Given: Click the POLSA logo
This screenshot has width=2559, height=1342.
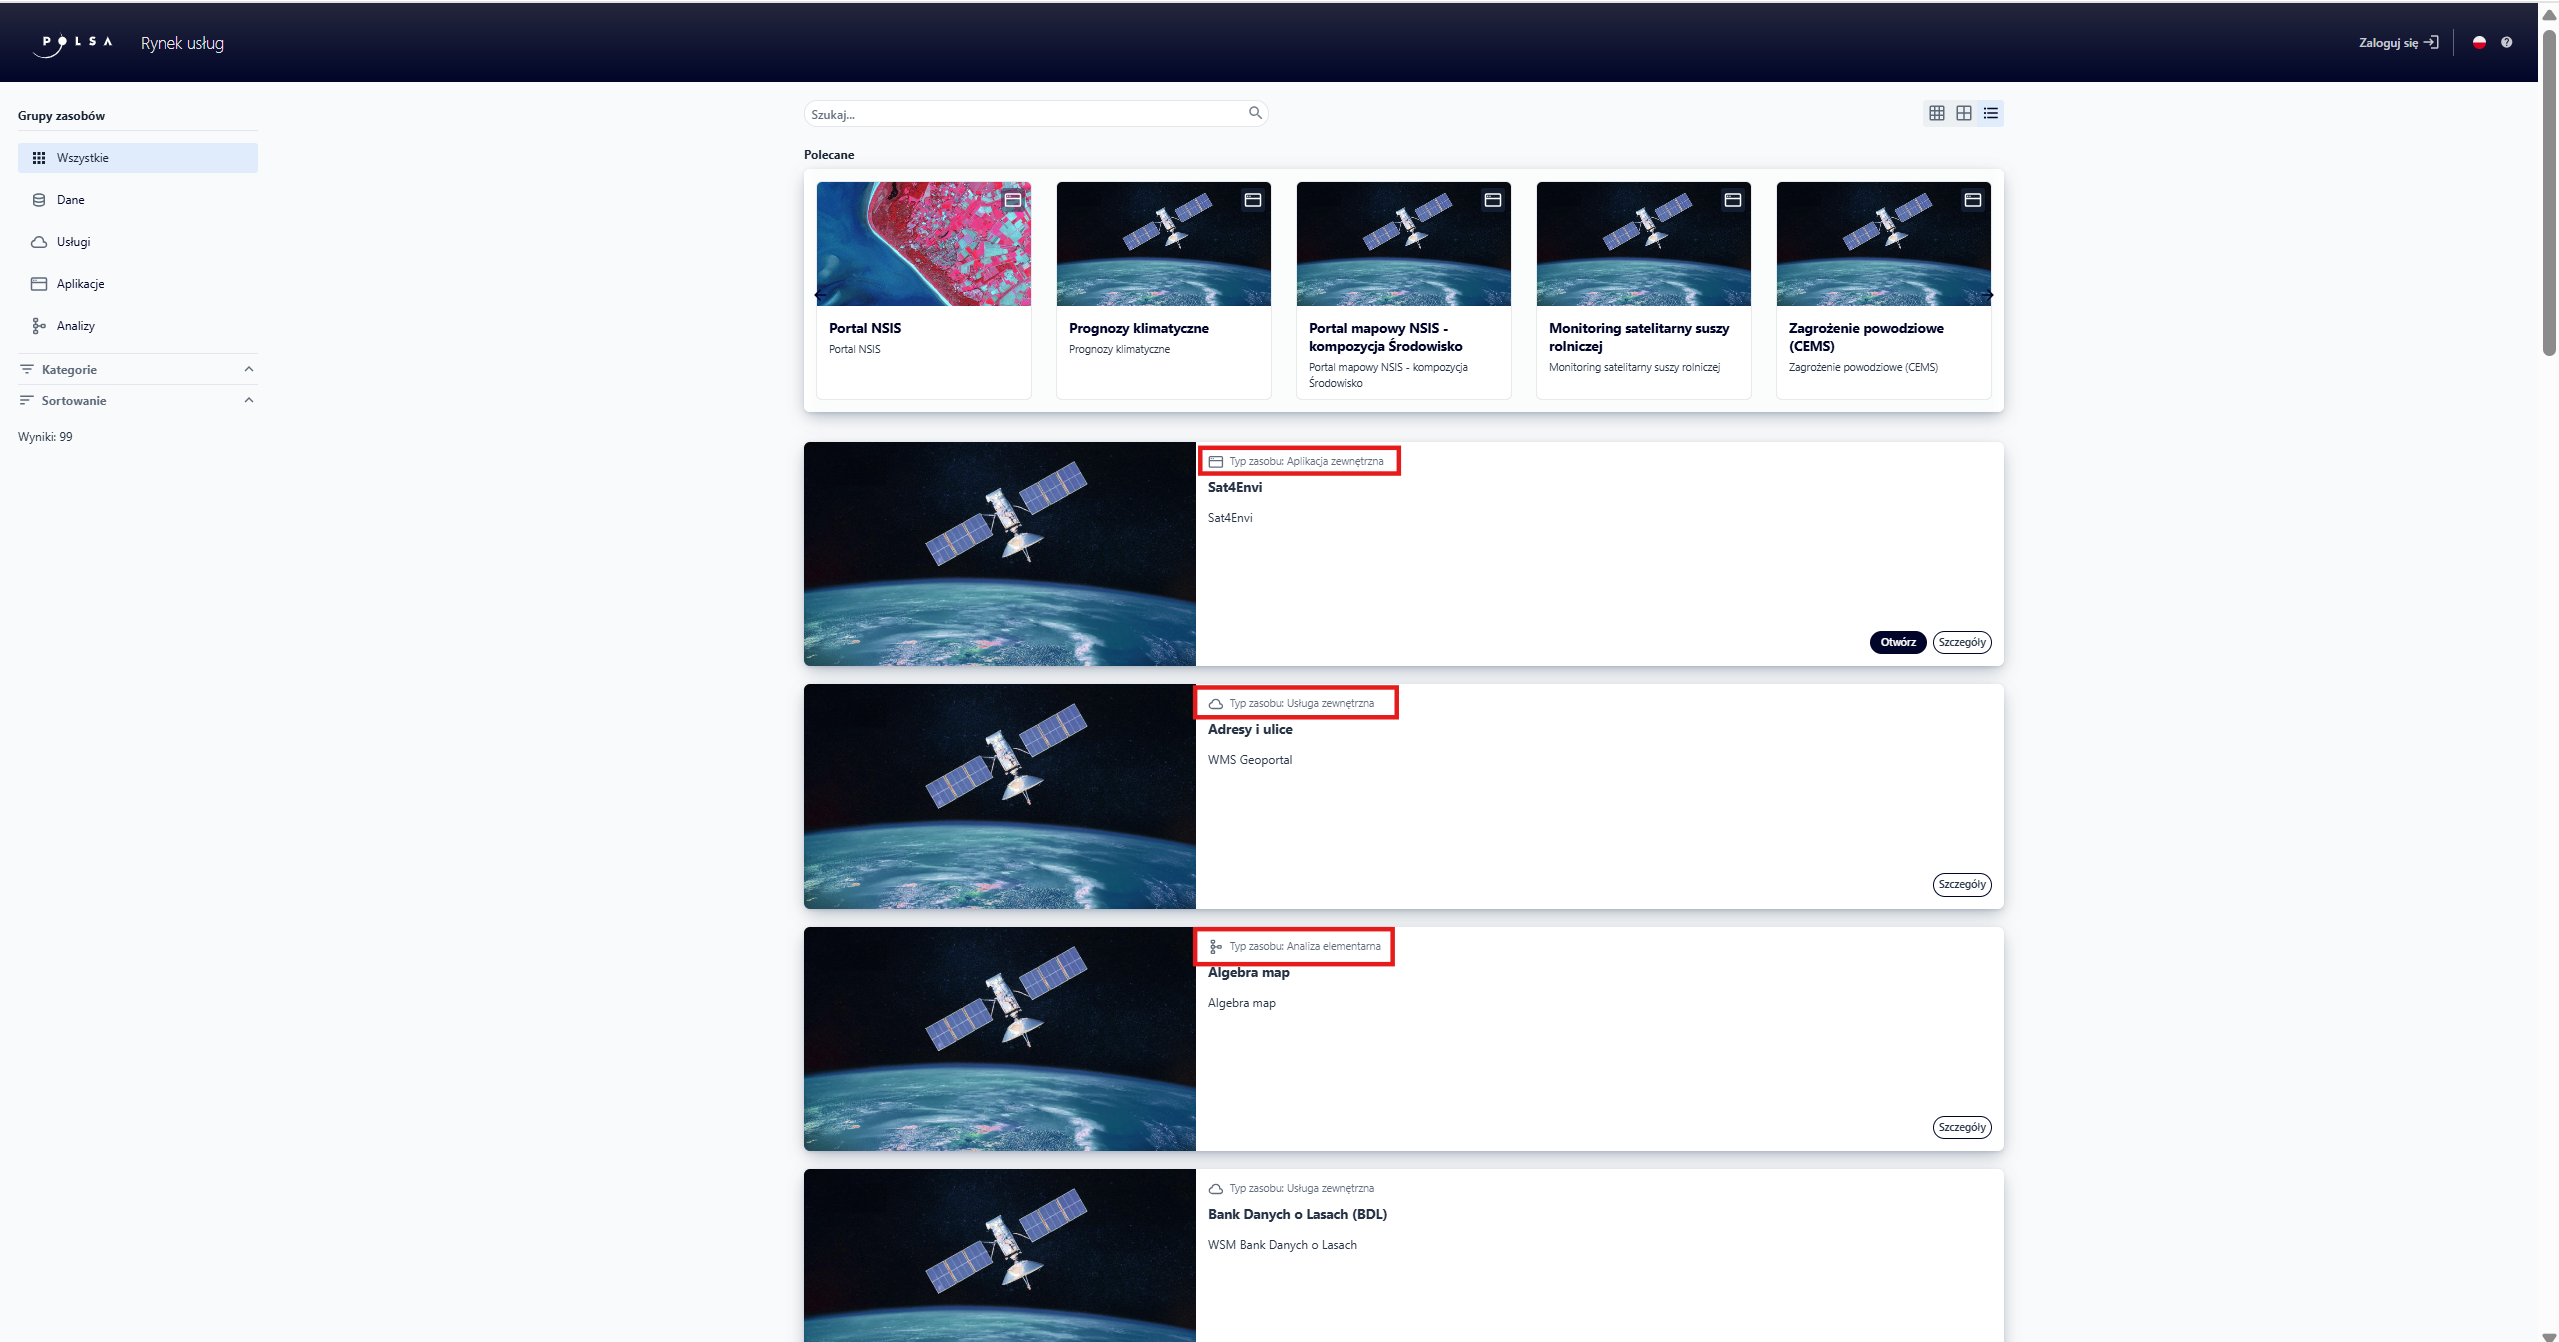Looking at the screenshot, I should tap(77, 43).
